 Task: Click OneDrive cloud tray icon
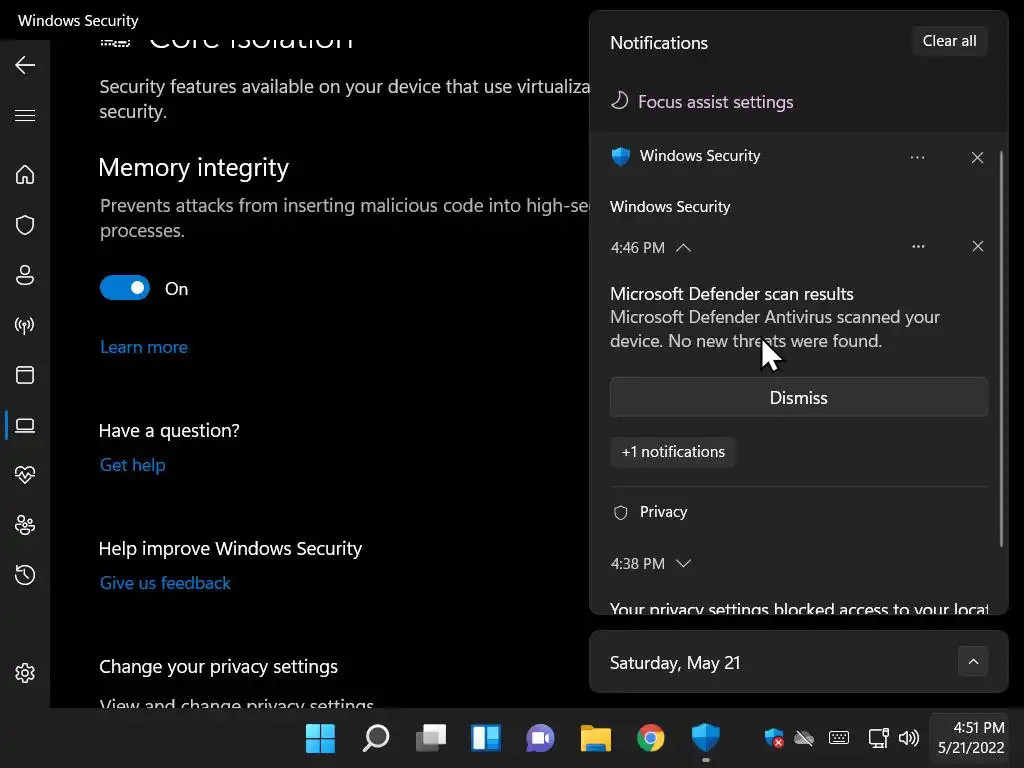805,738
